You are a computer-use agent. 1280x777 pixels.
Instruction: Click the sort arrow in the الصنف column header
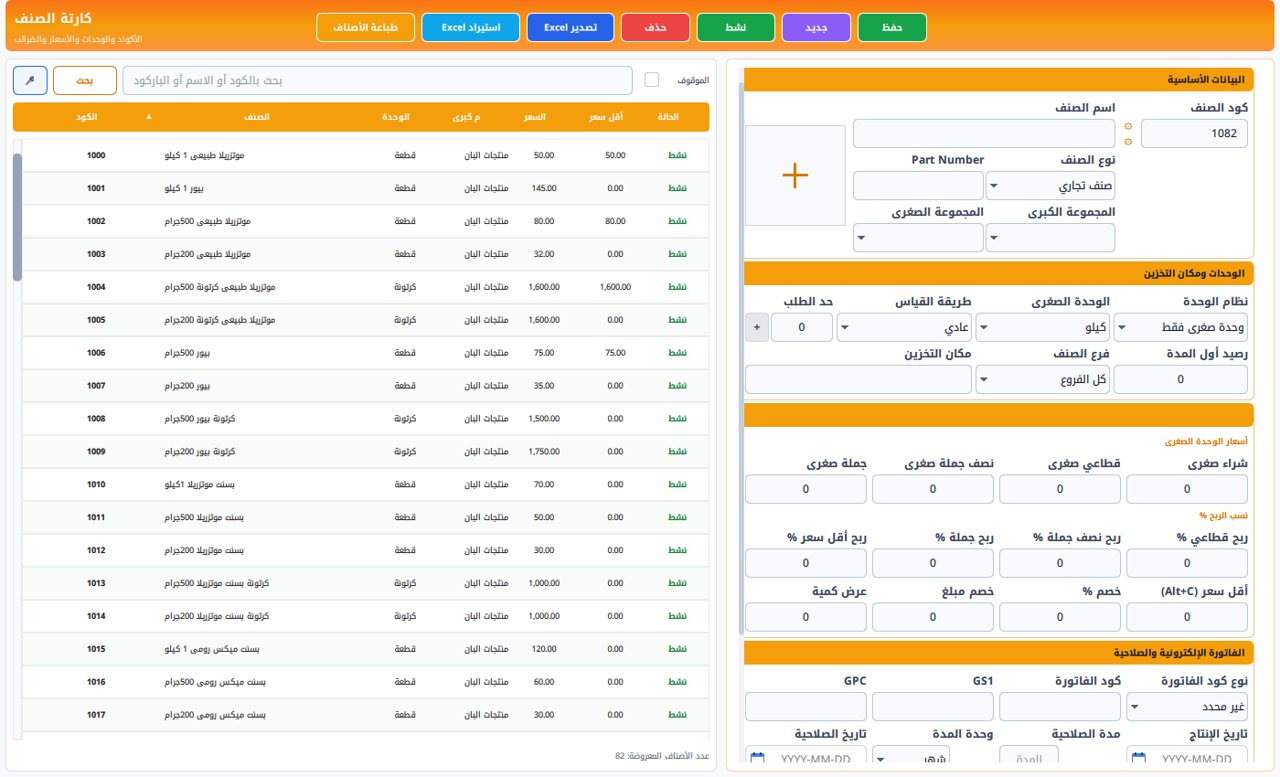click(x=149, y=117)
